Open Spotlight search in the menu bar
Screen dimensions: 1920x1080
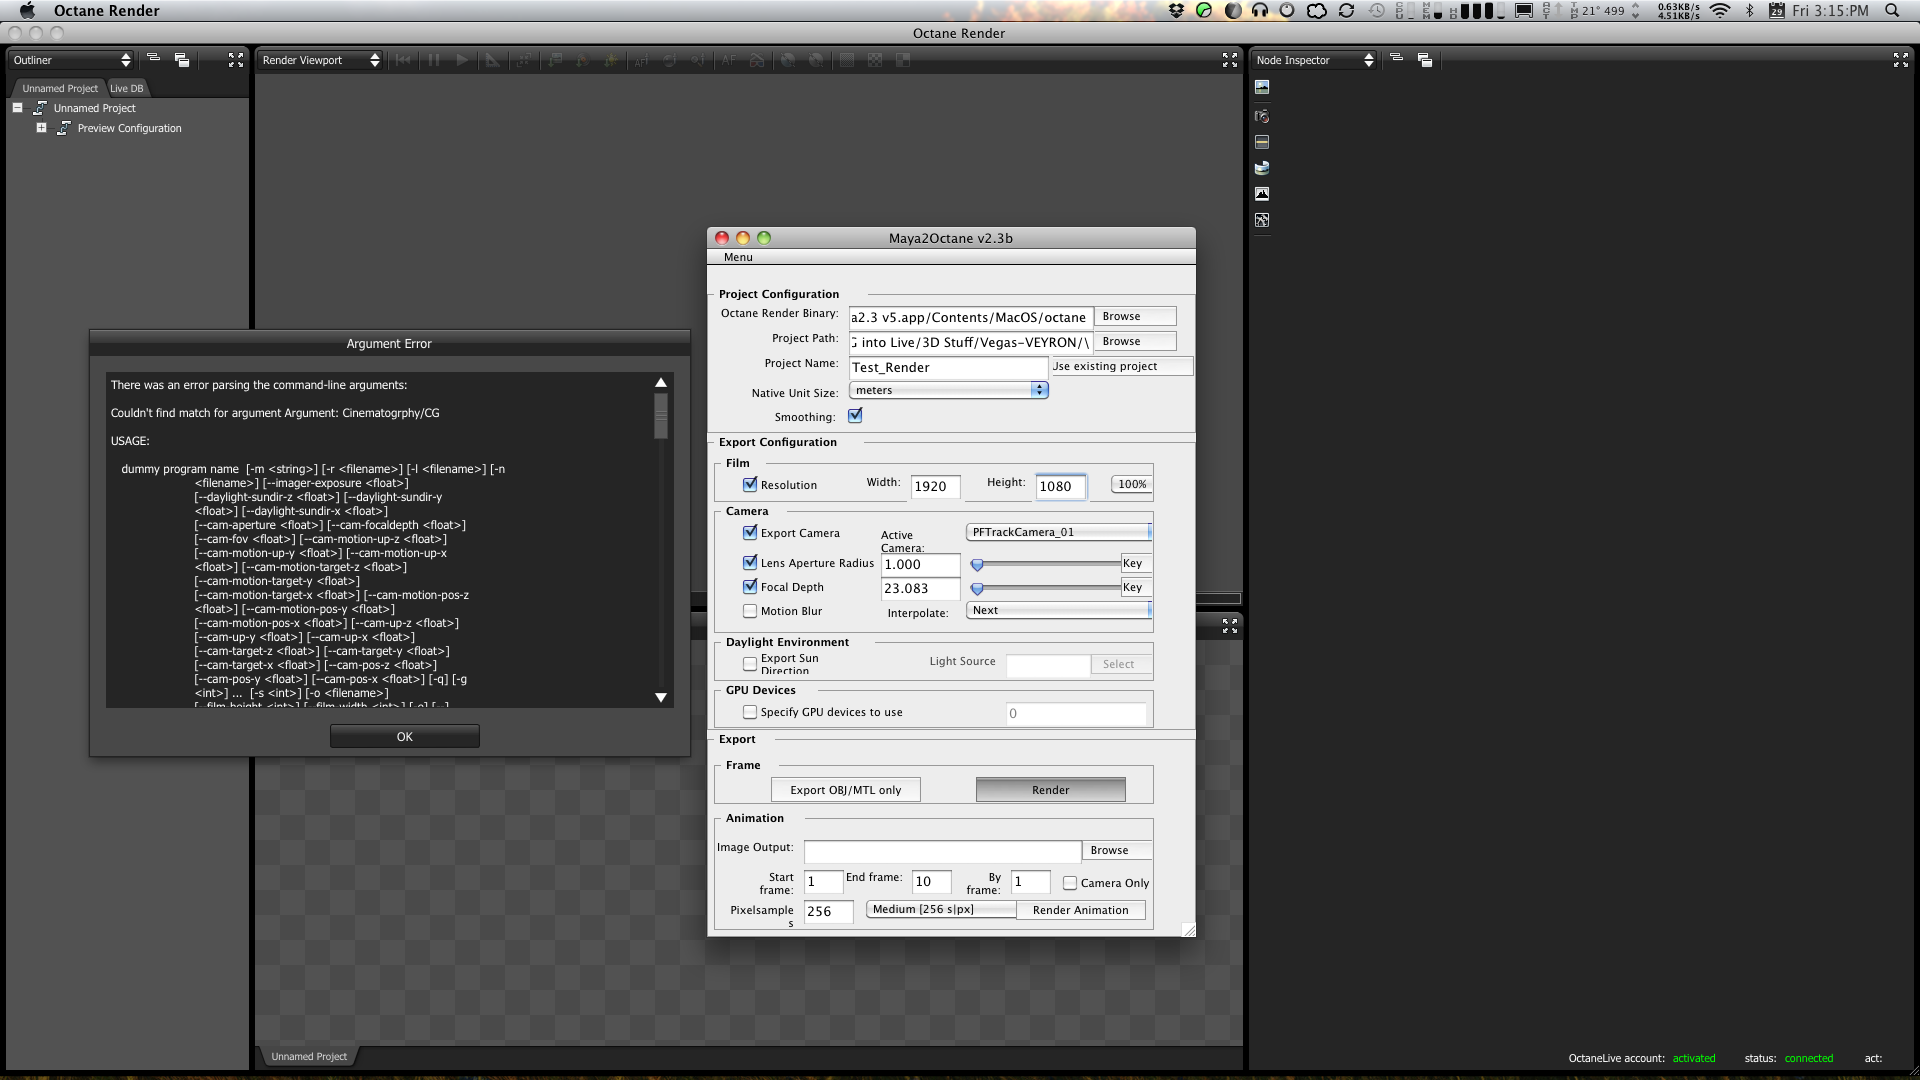pos(1892,11)
